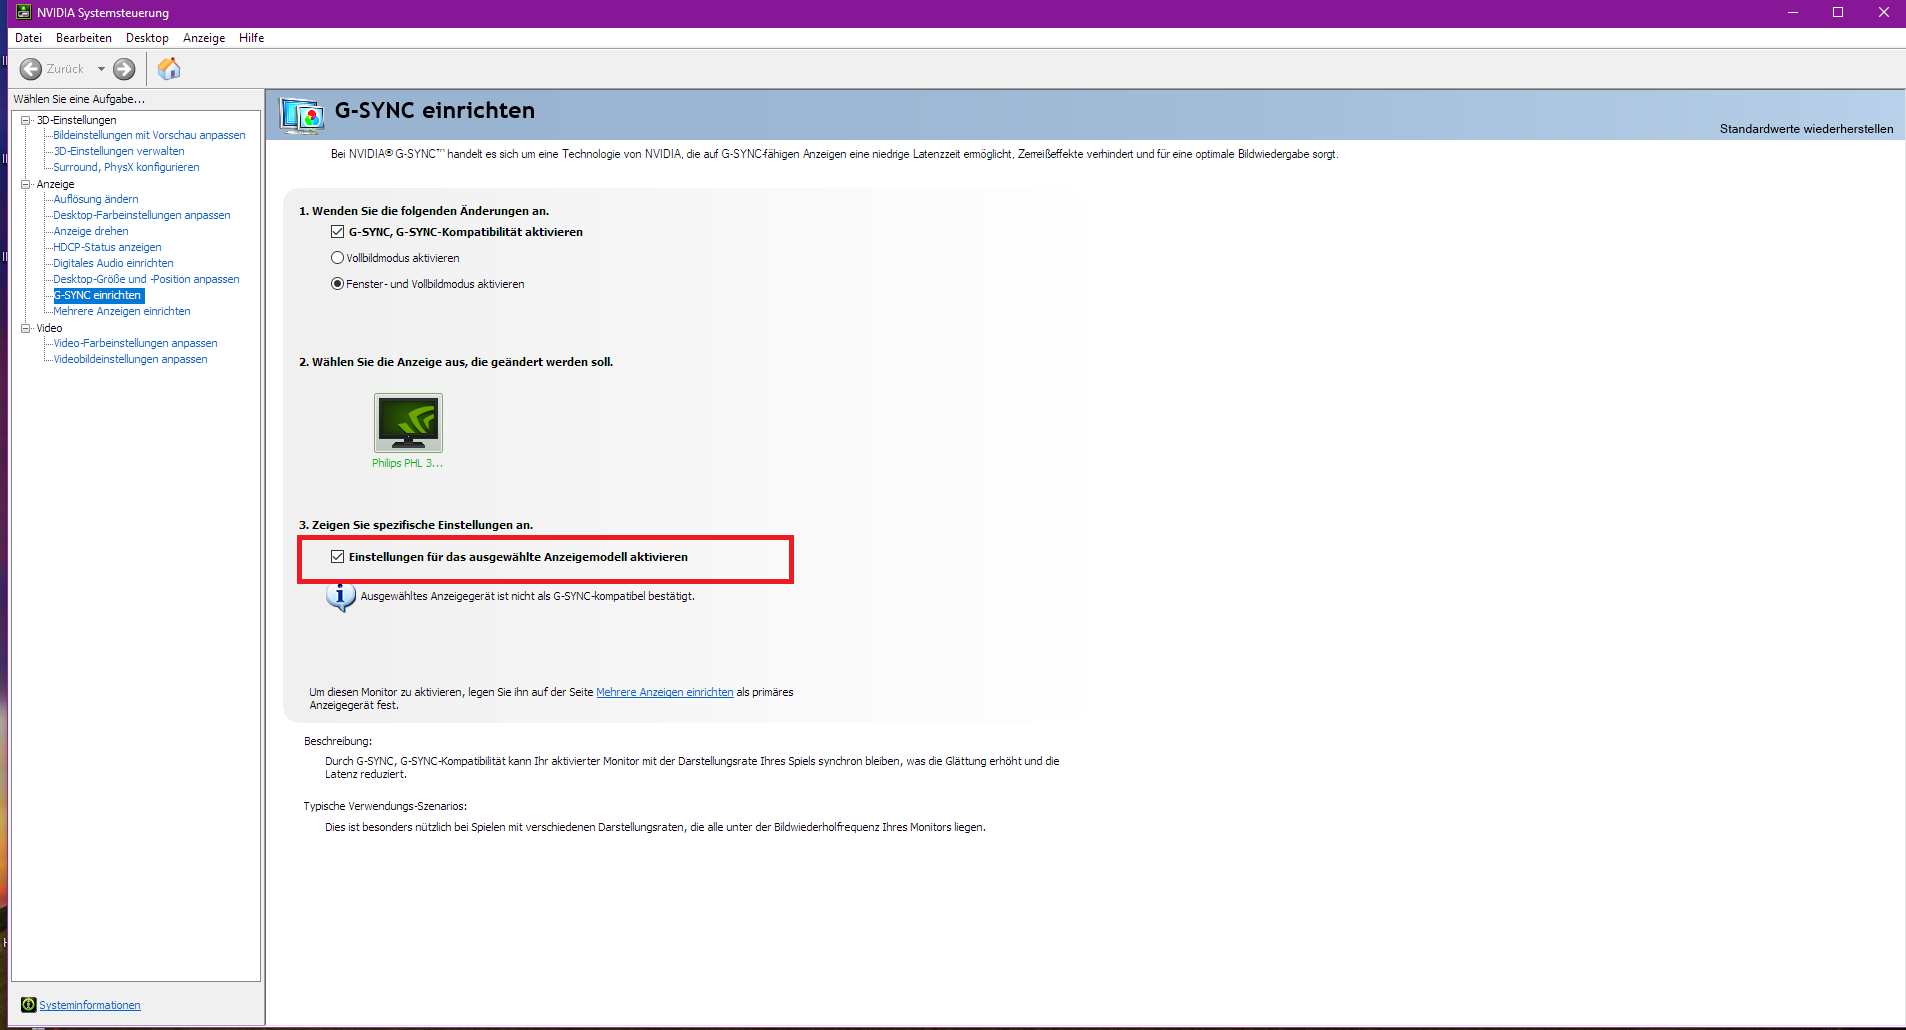
Task: Select G-SYNC einrichten in task tree
Action: click(x=98, y=295)
